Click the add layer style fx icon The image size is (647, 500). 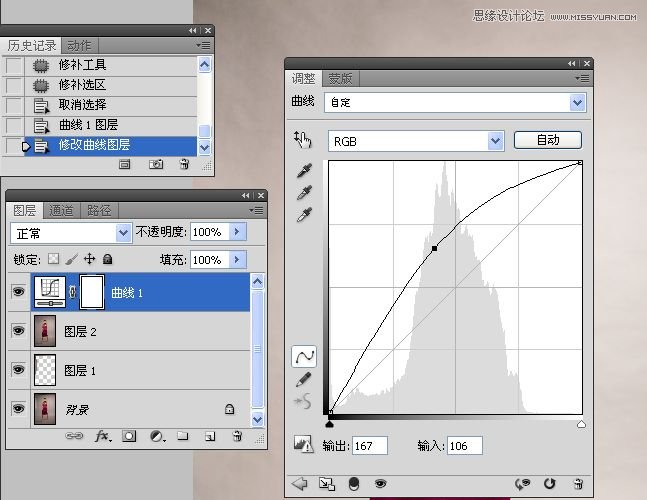102,436
